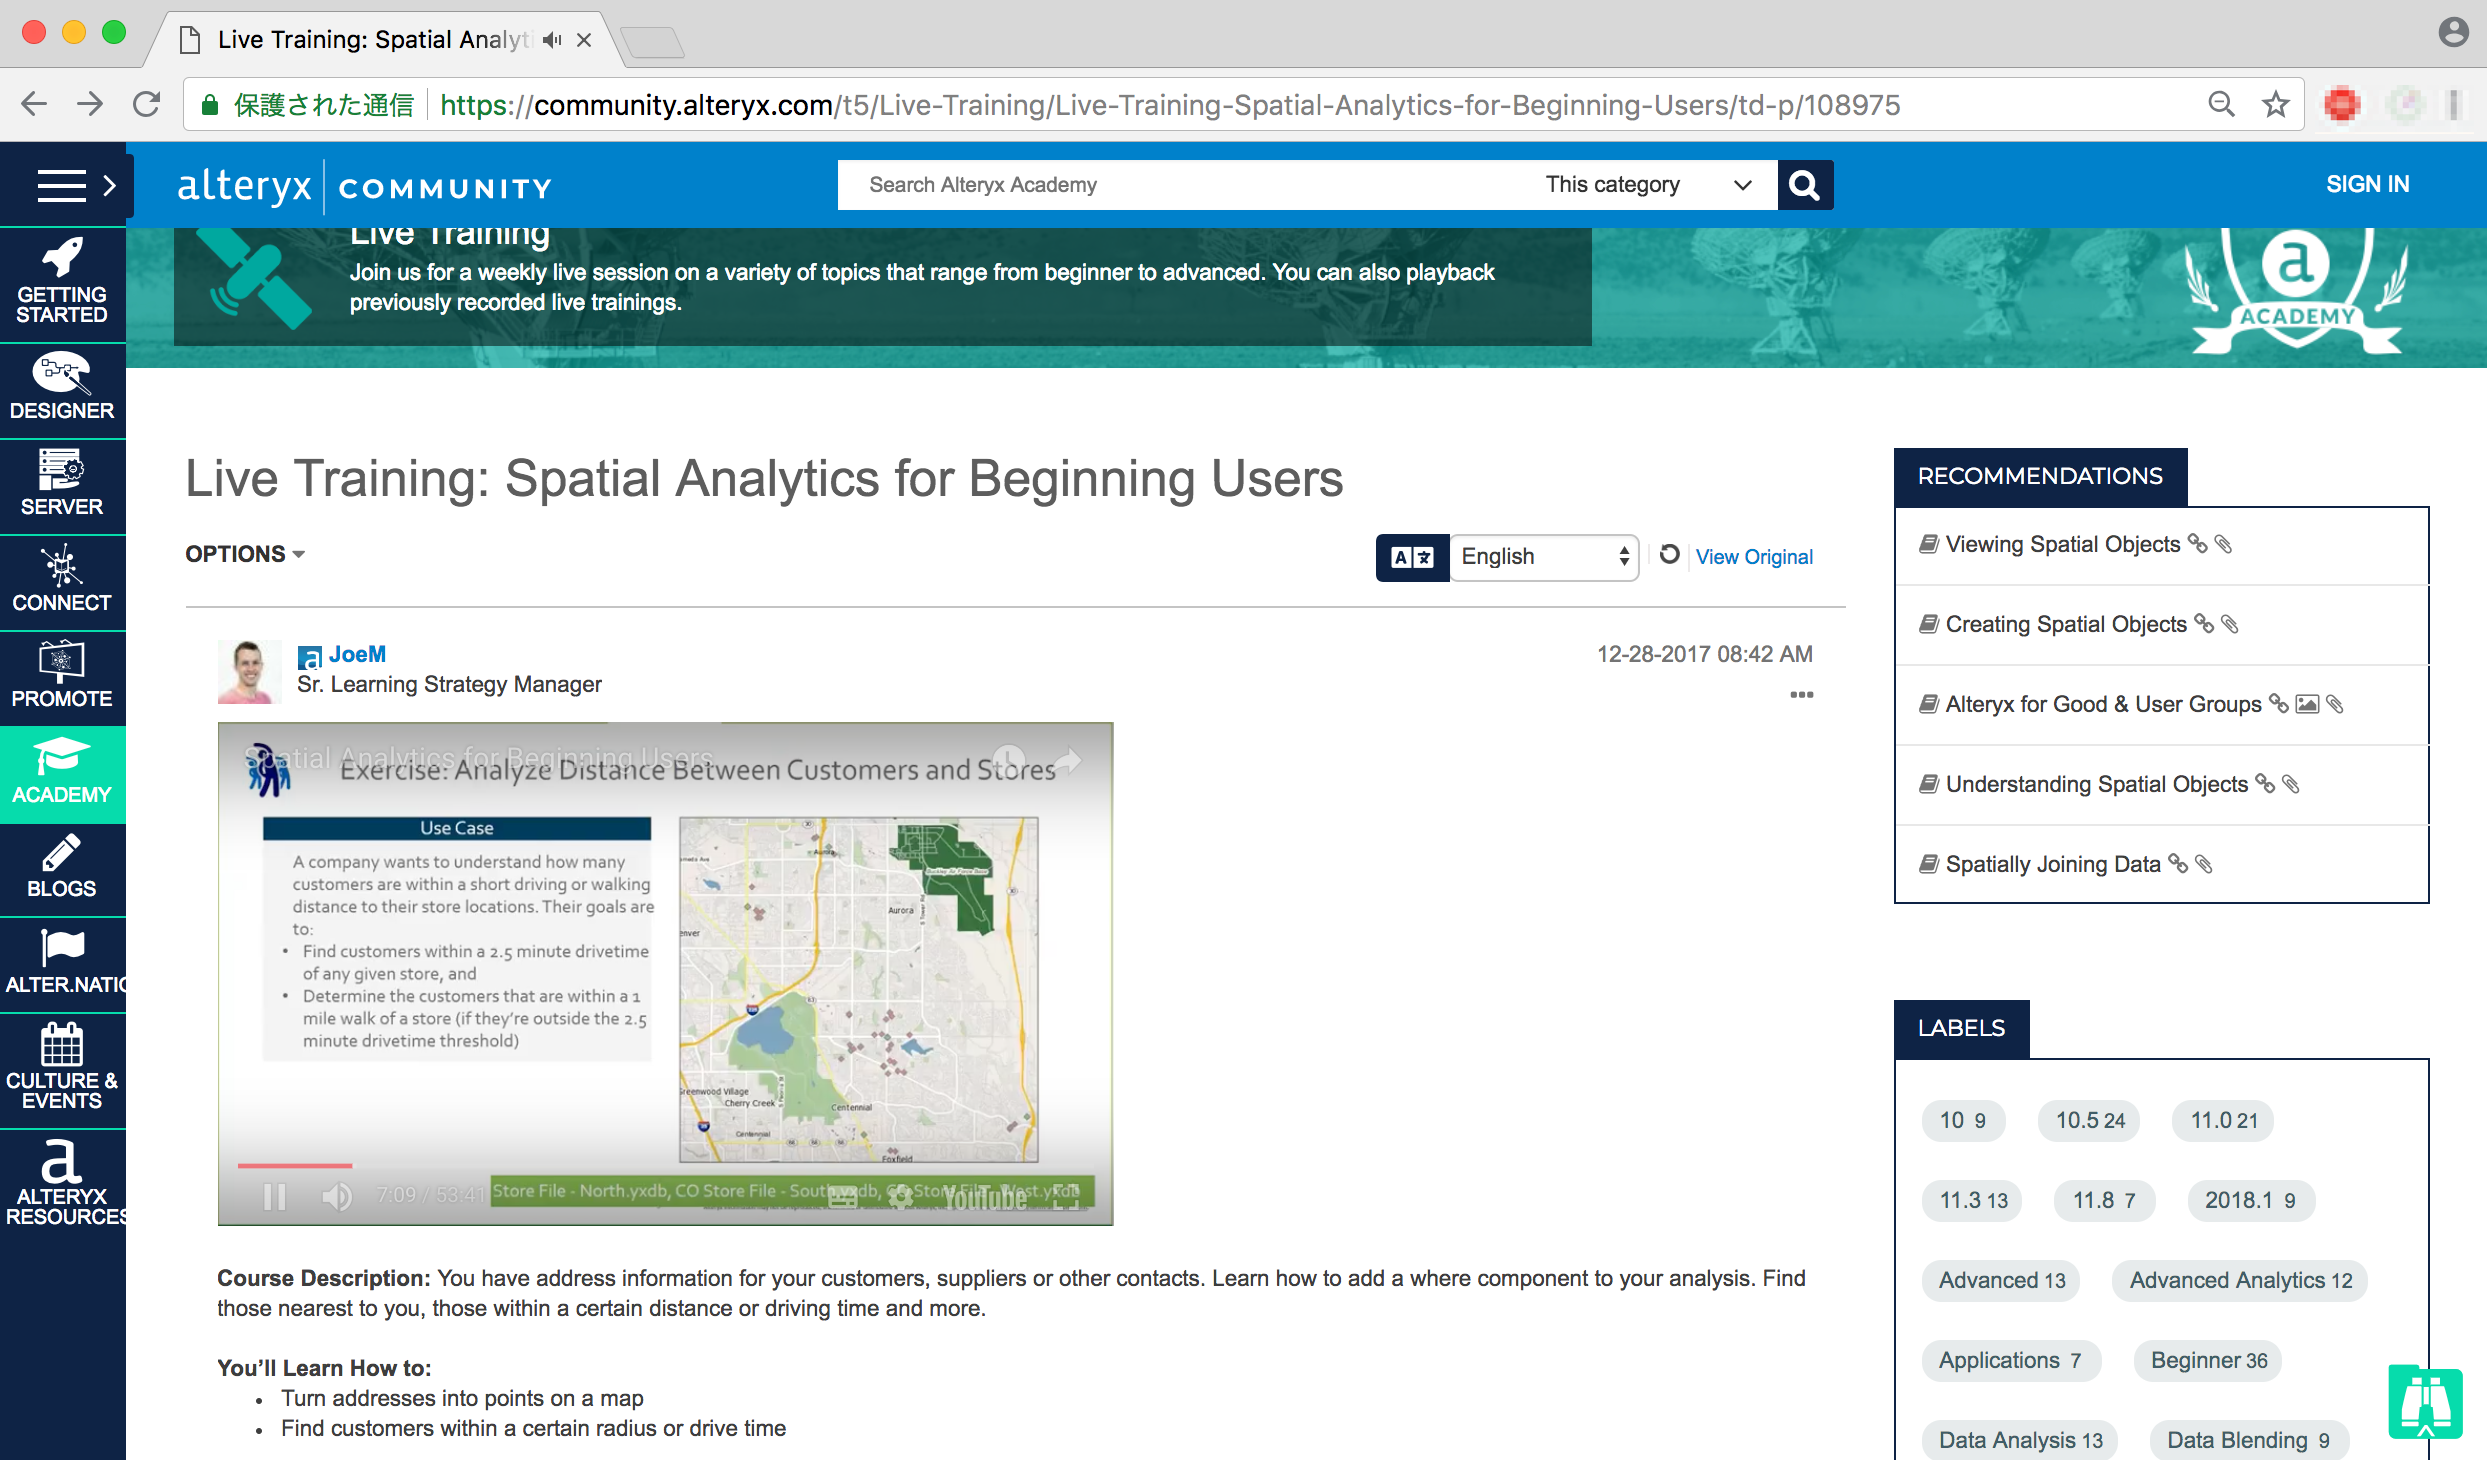Click the refresh translation icon
This screenshot has width=2487, height=1460.
(1669, 554)
